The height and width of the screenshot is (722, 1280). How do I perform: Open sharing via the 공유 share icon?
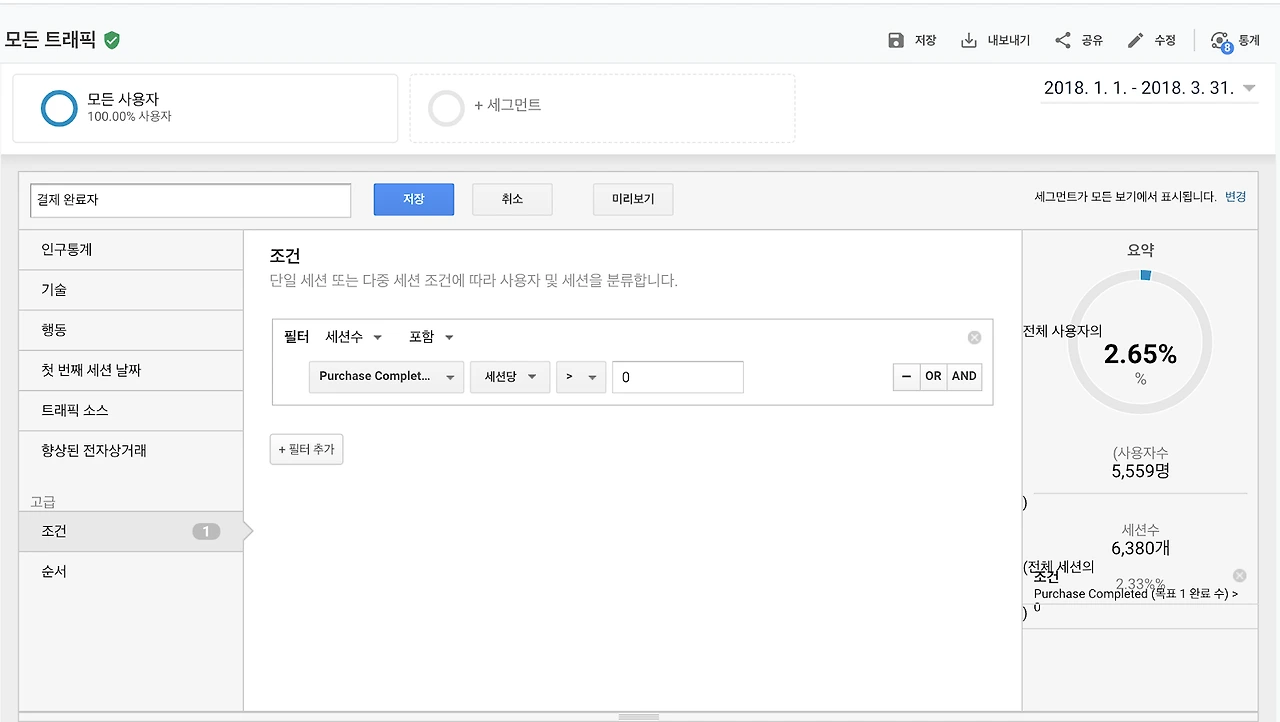point(1063,40)
